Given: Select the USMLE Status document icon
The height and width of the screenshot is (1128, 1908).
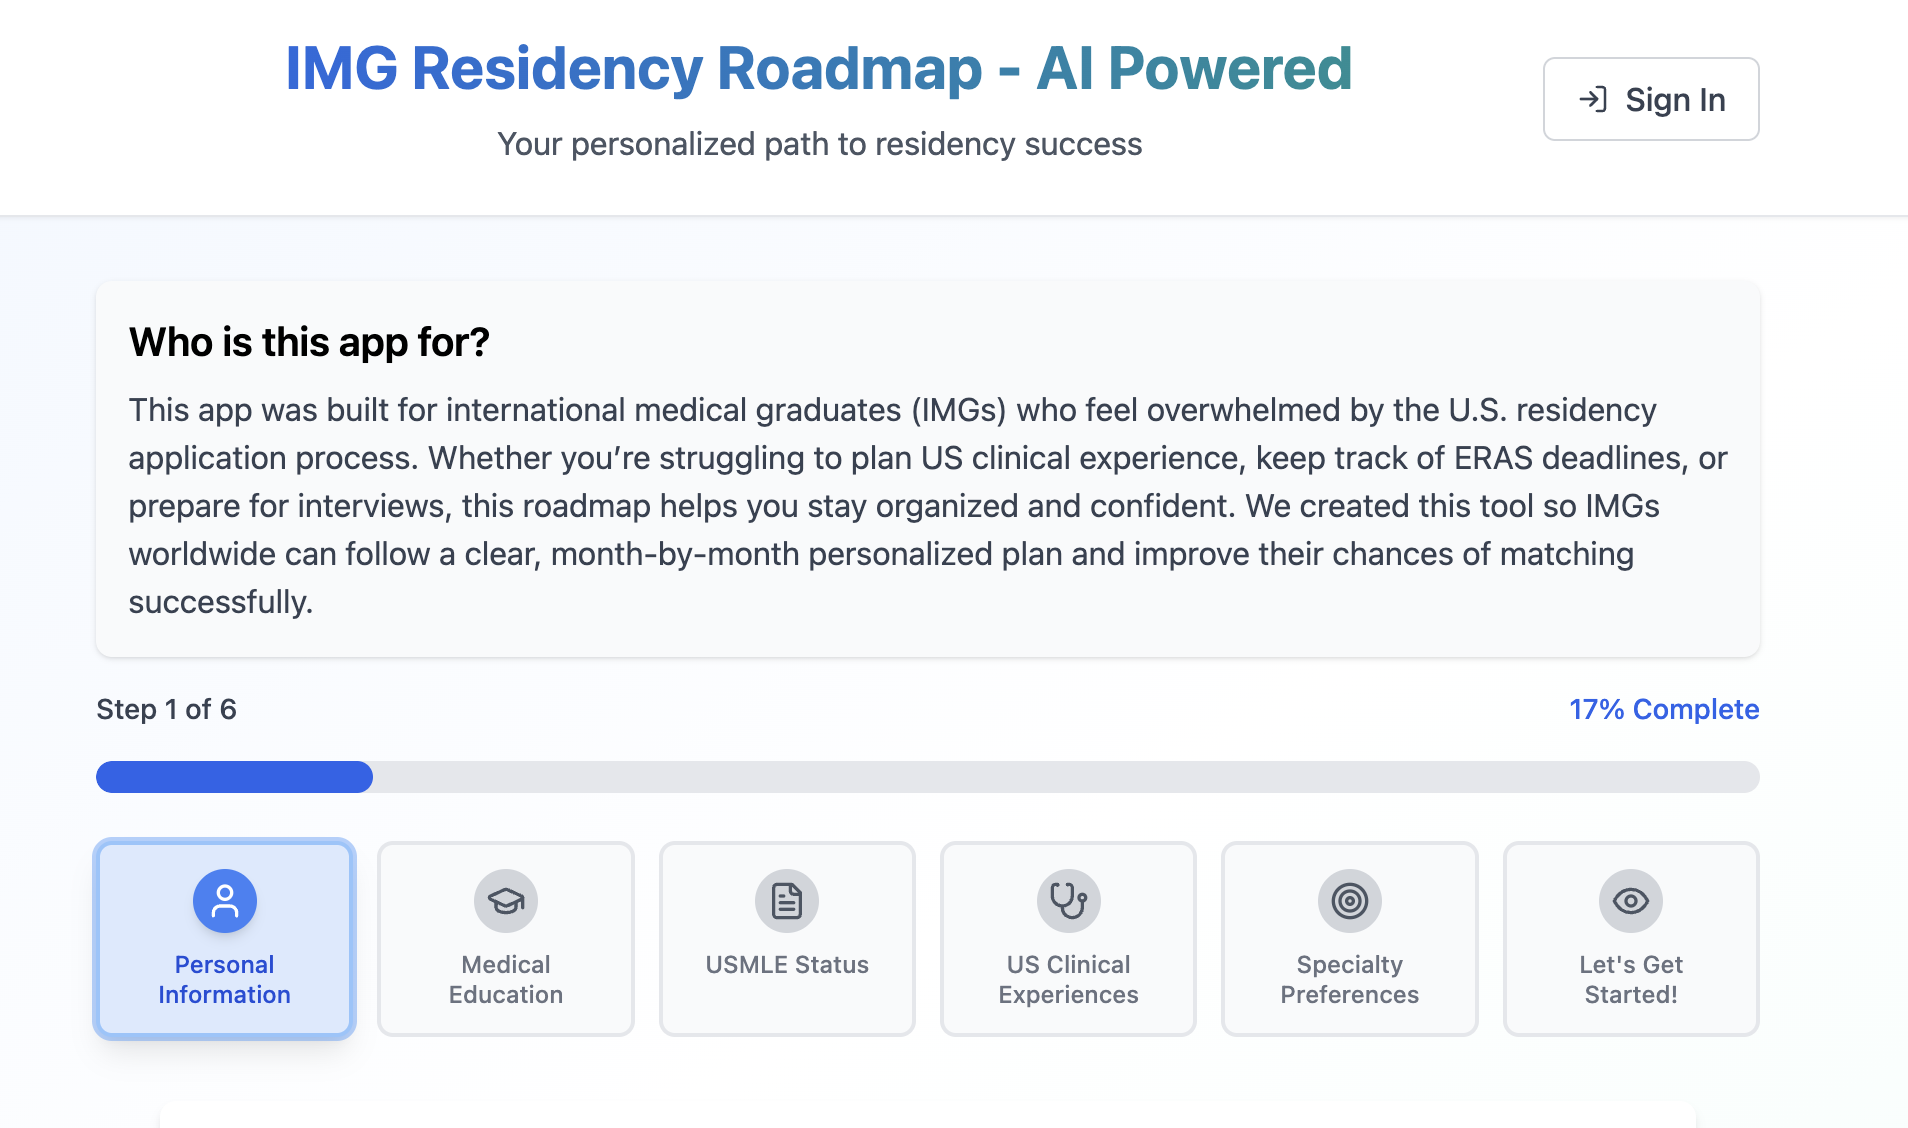Looking at the screenshot, I should click(787, 900).
